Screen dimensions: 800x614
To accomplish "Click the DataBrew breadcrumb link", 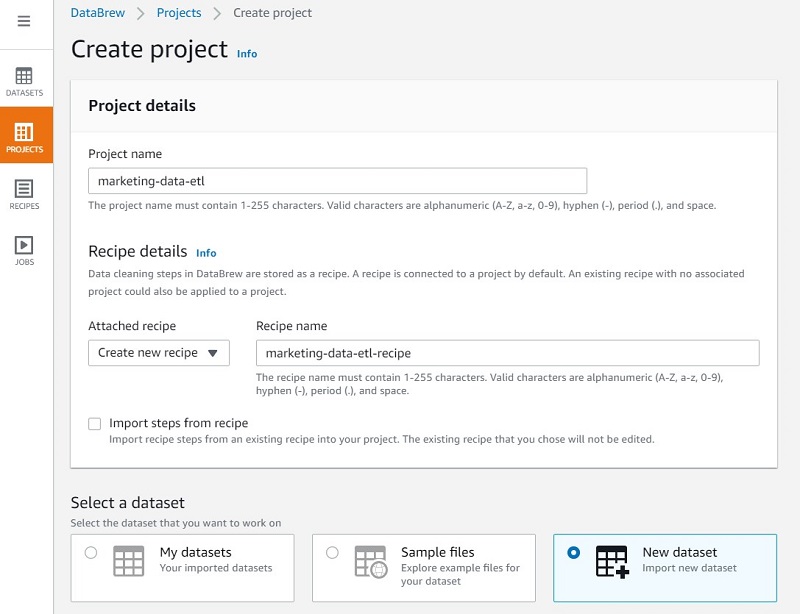I will click(97, 13).
